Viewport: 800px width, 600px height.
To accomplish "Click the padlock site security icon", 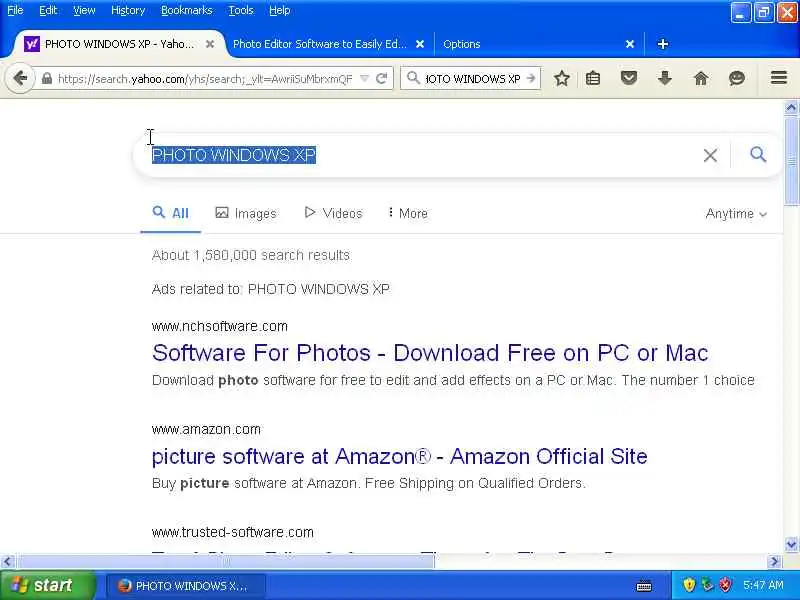I will click(47, 79).
